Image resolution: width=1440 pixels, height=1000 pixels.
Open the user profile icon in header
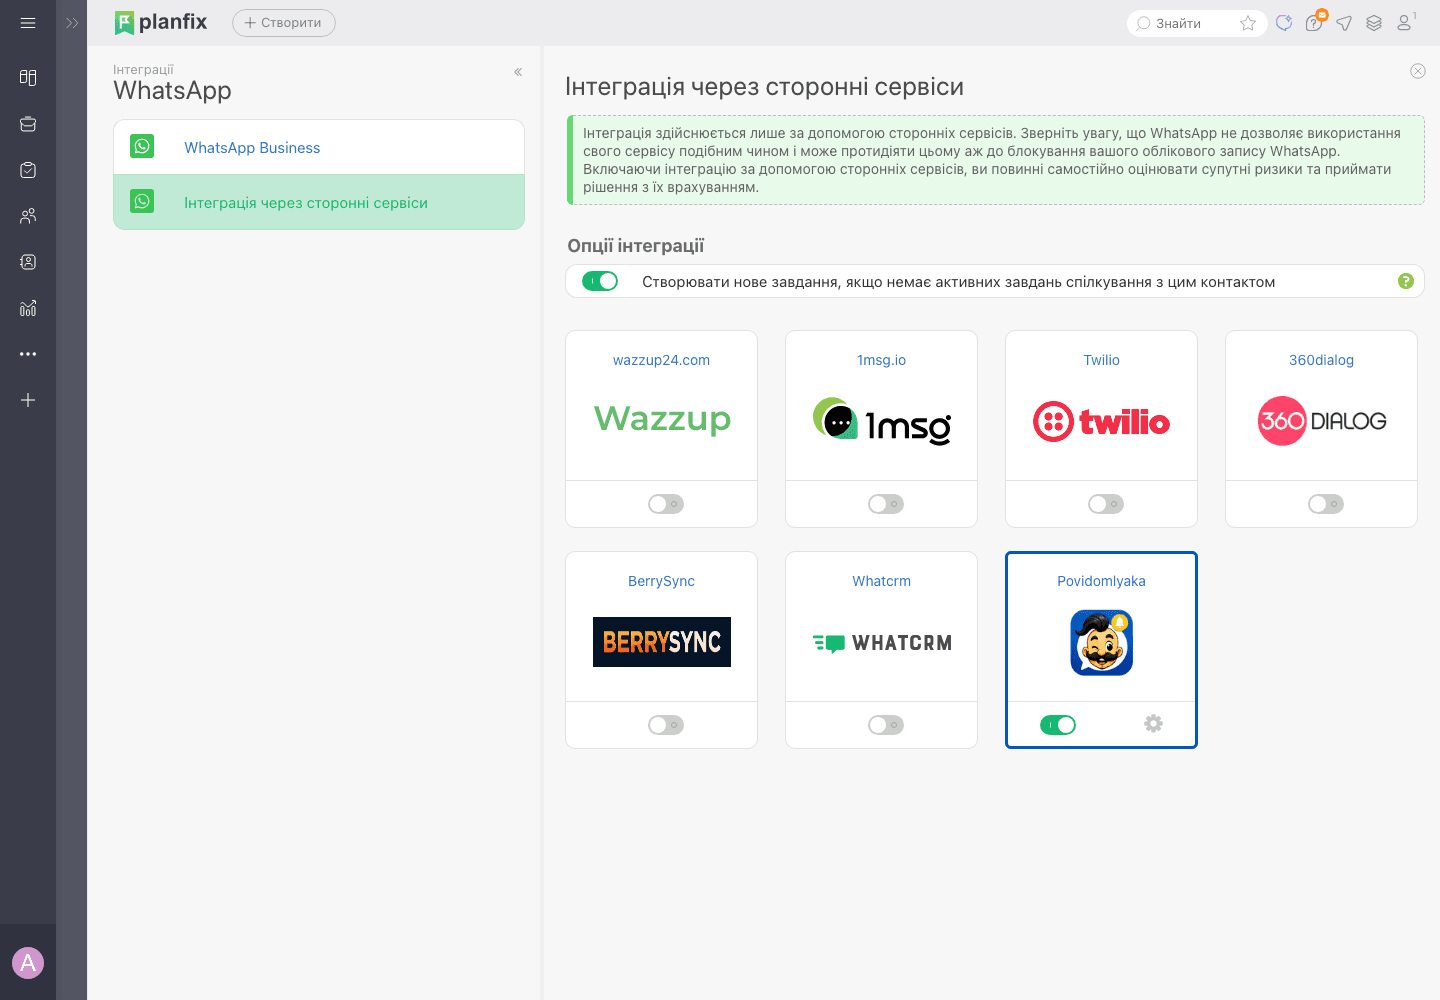coord(1405,22)
